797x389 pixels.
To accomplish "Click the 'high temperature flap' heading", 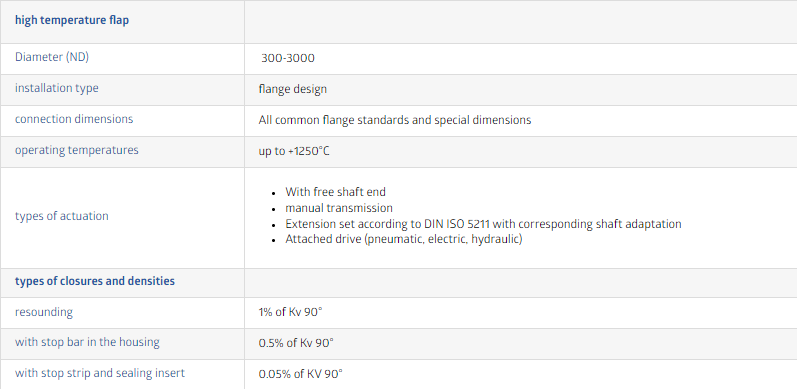I will coord(72,20).
